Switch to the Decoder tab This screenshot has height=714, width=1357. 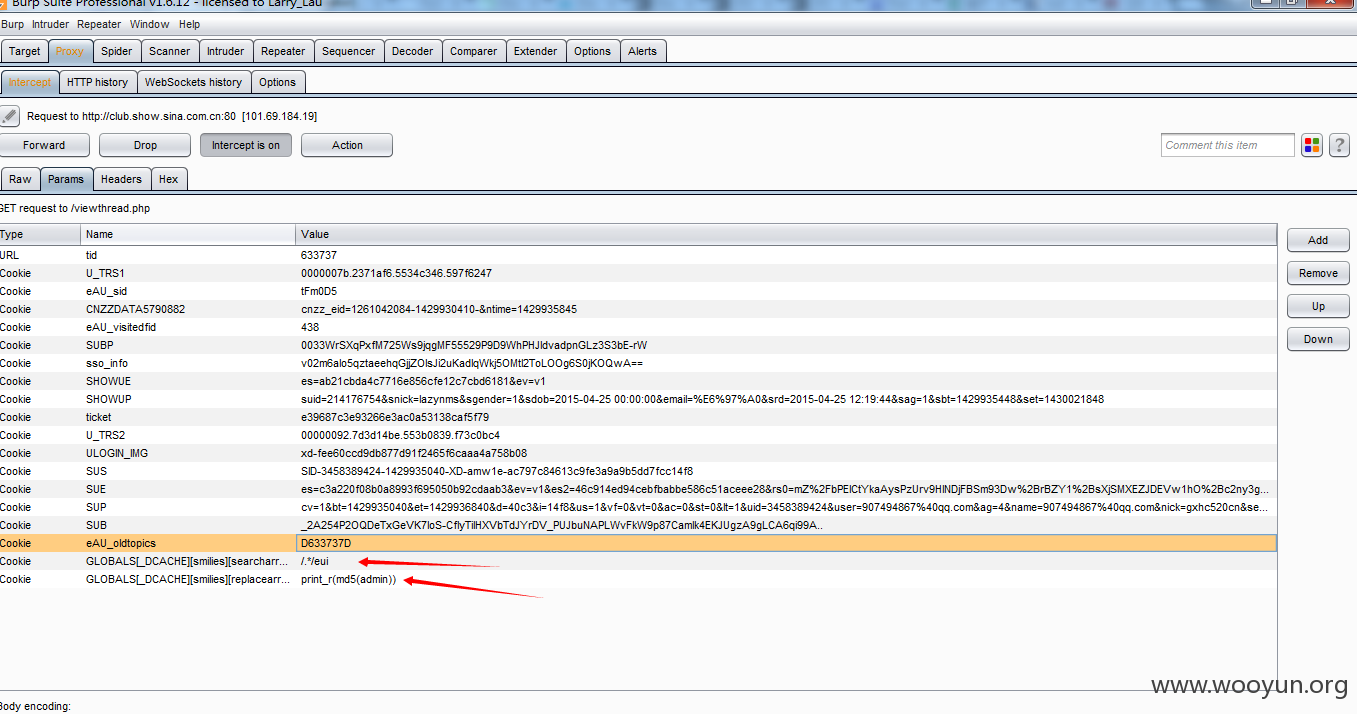click(x=413, y=51)
